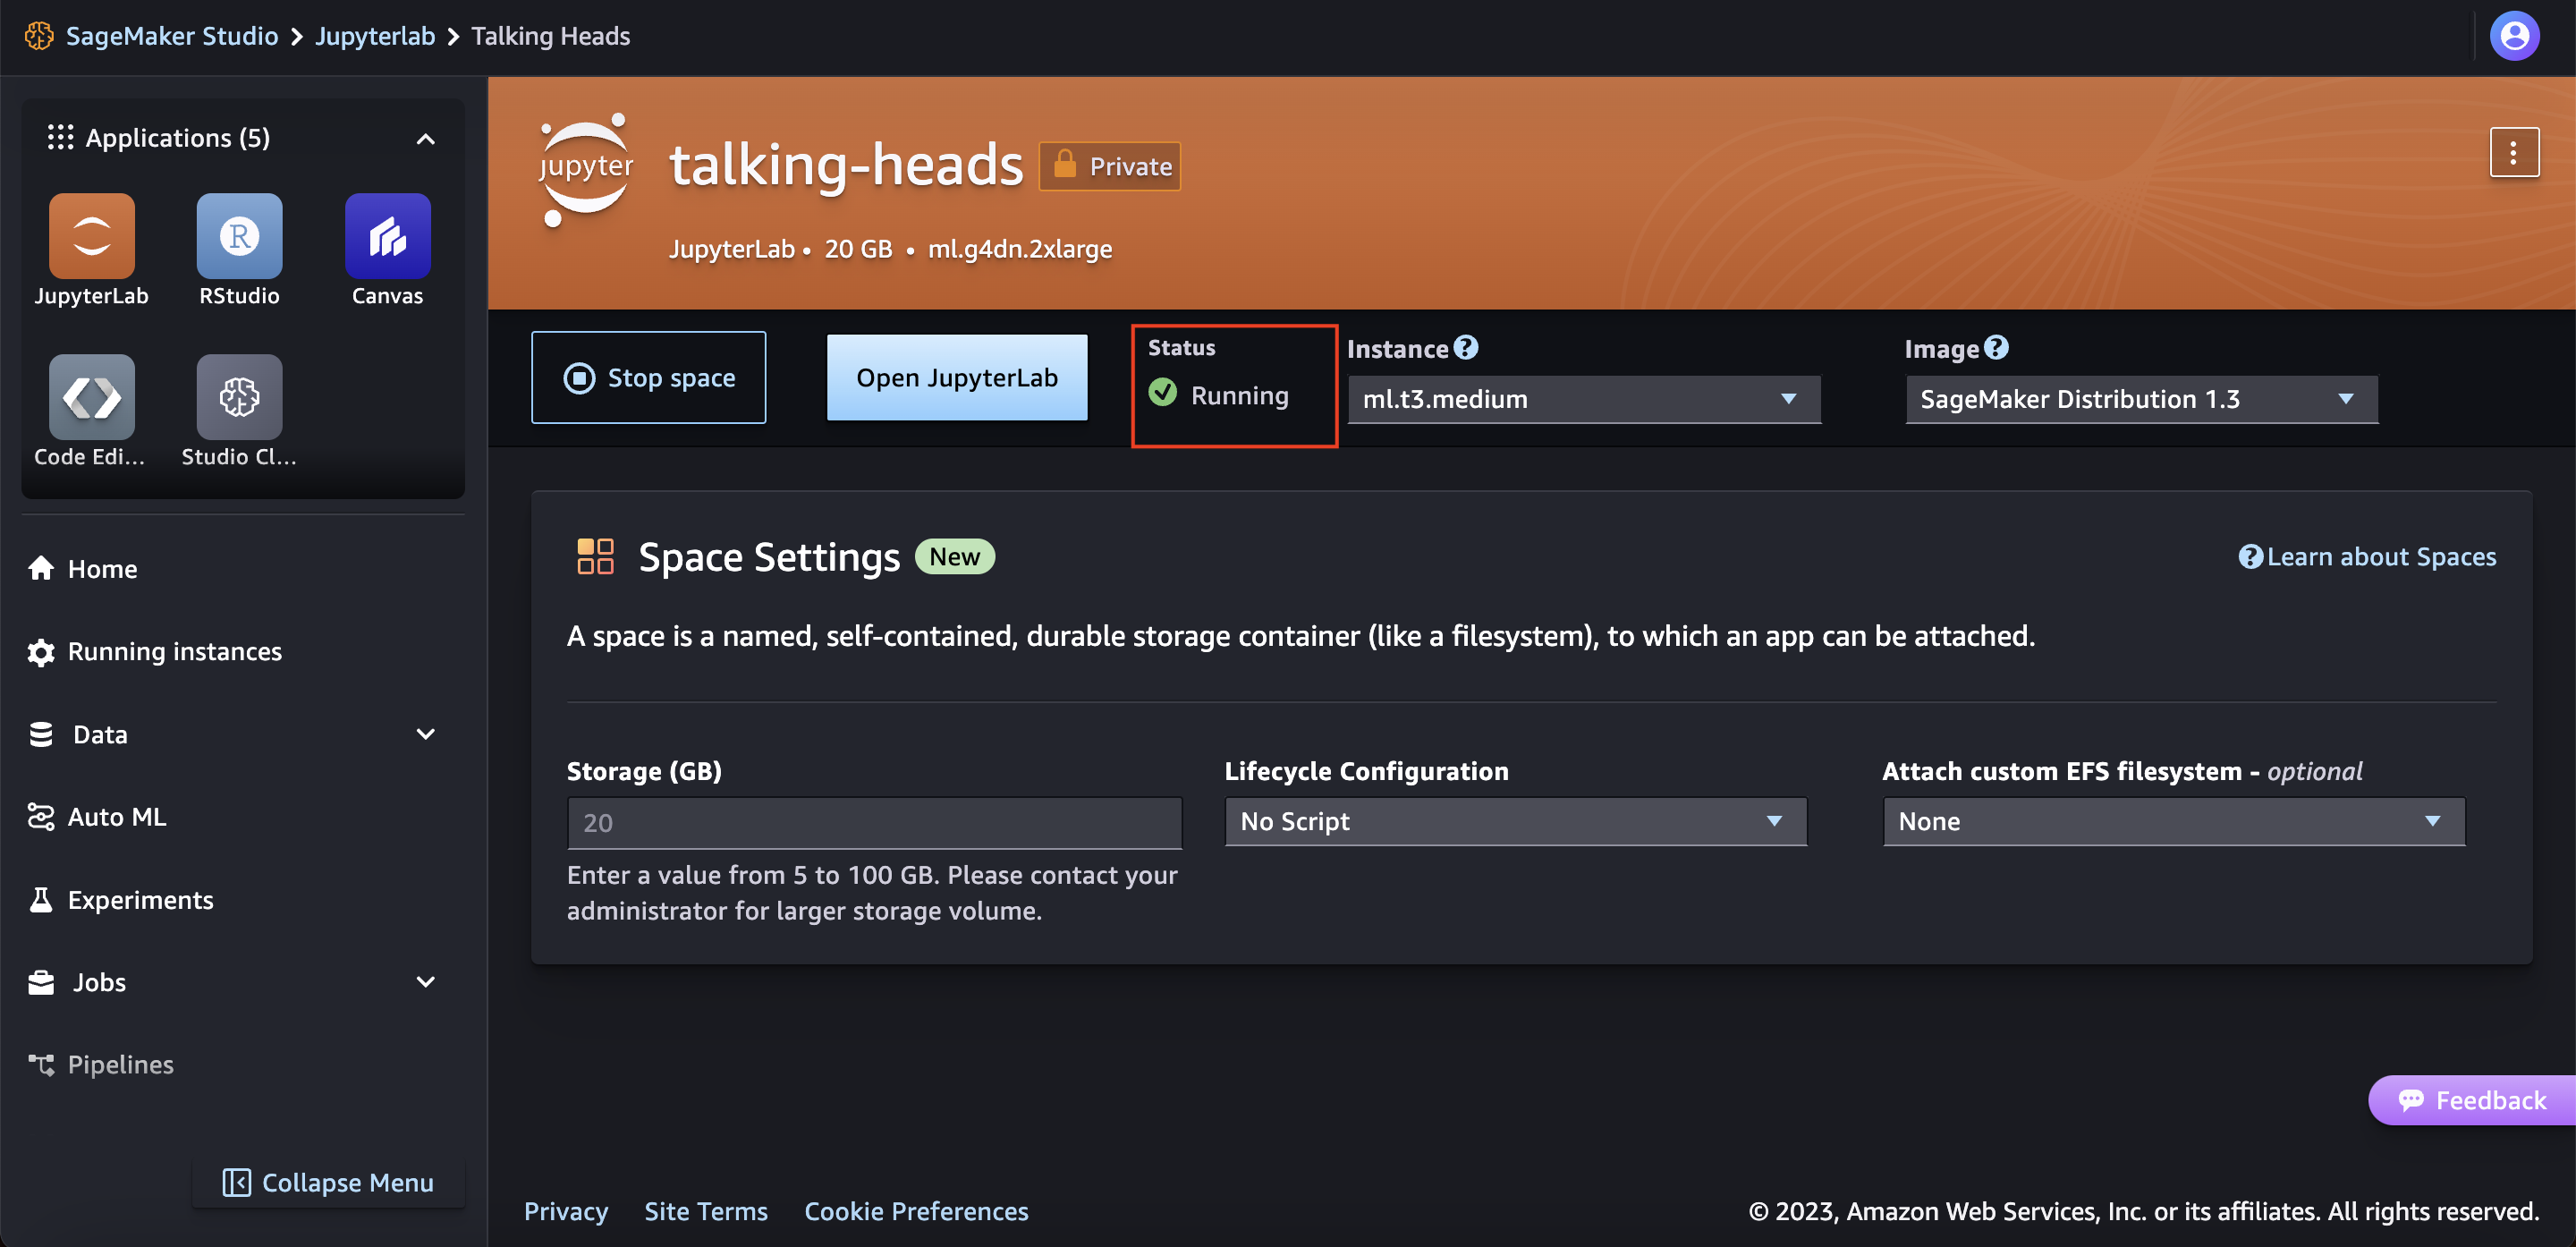Go to Running instances in sidebar
Screen dimensions: 2576x1247
pyautogui.click(x=174, y=651)
